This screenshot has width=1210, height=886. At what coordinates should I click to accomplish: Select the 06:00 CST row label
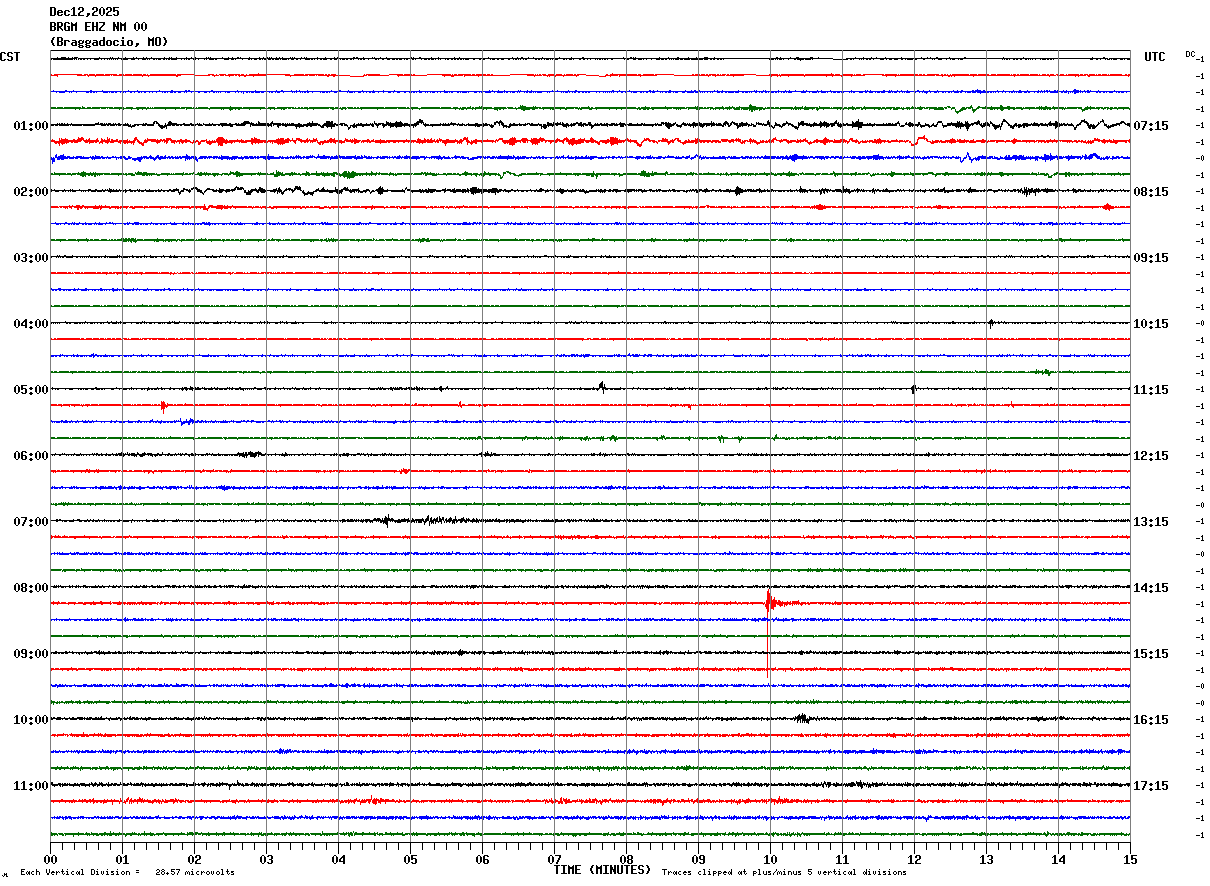pos(31,456)
